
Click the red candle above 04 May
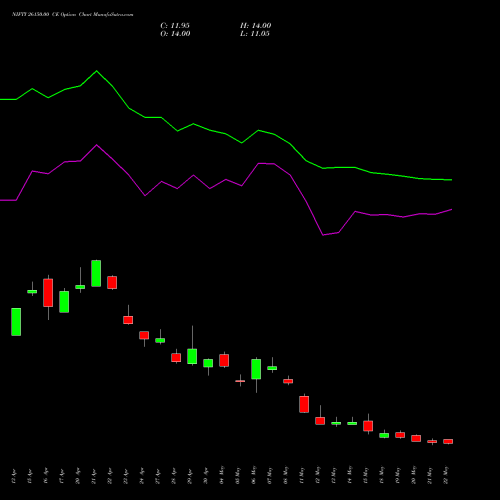pos(224,360)
